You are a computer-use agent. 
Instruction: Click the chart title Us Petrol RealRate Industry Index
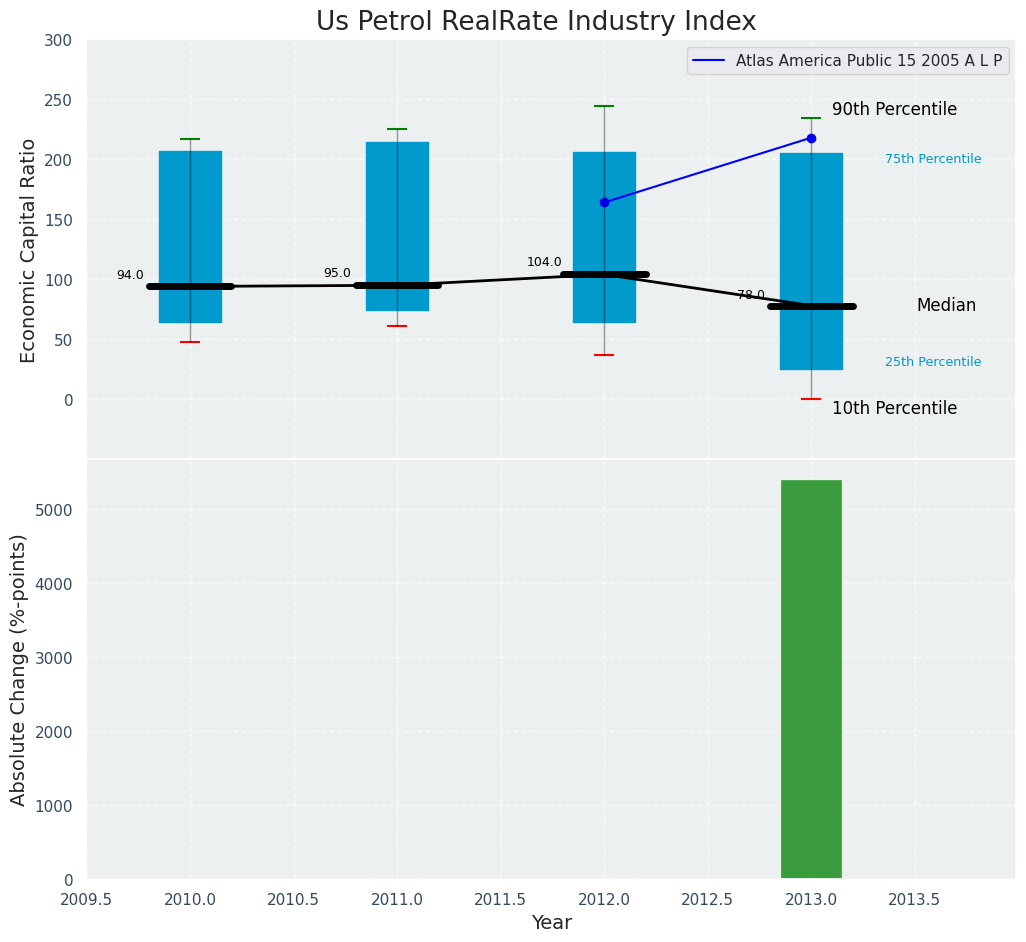pos(536,22)
